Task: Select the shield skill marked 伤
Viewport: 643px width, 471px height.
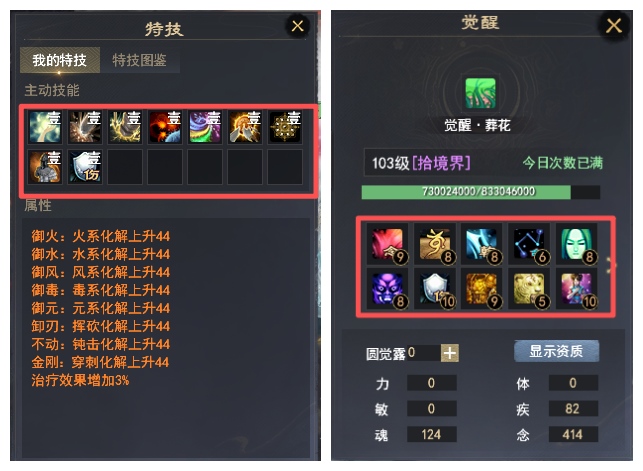Action: [85, 167]
